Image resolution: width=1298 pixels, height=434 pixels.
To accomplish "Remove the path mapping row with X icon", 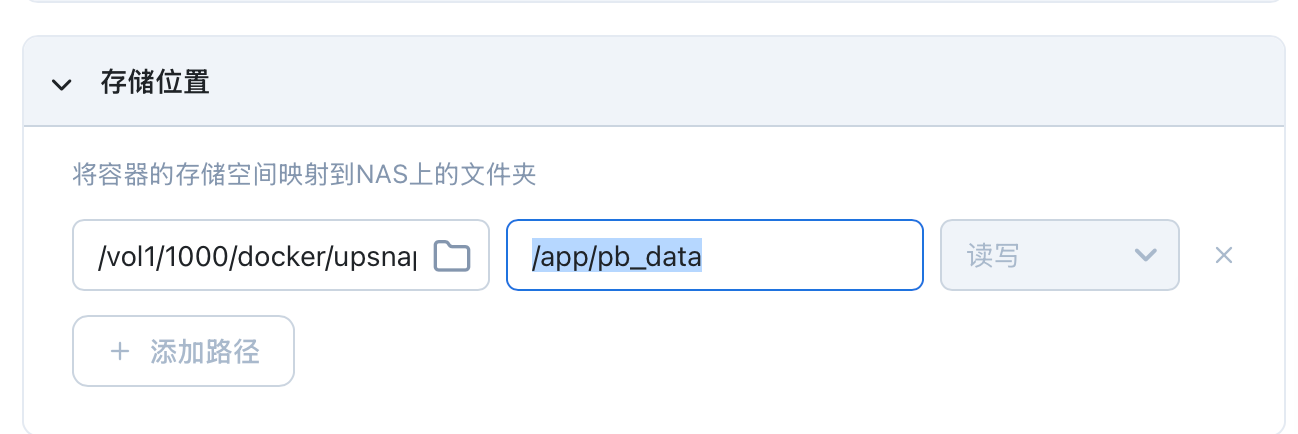I will coord(1223,255).
